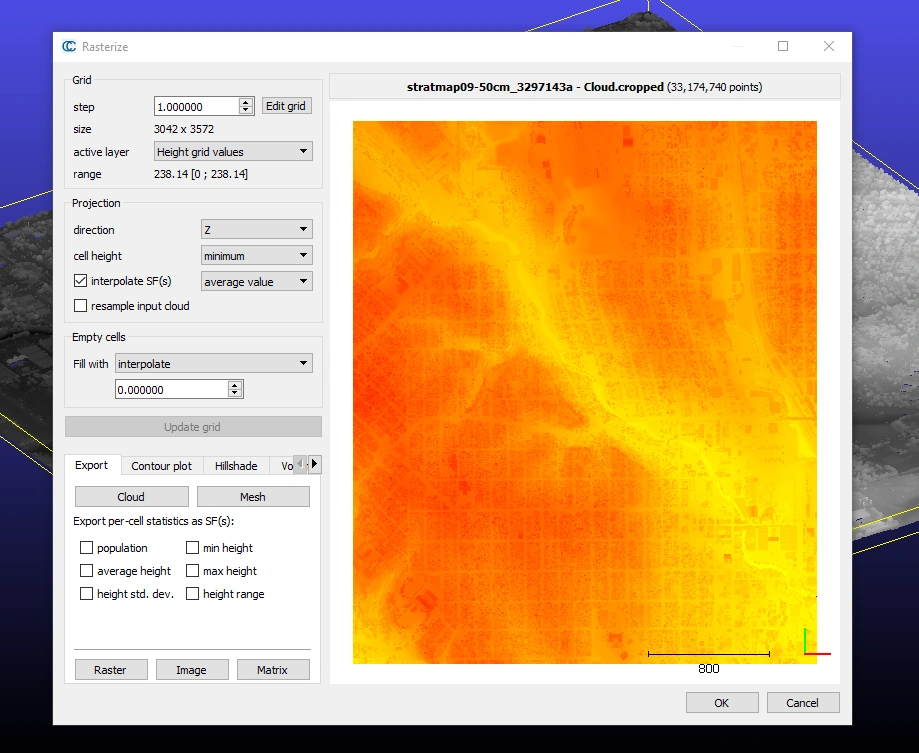Cancel the Rasterize dialog
Screen dimensions: 919x753
[x=803, y=703]
